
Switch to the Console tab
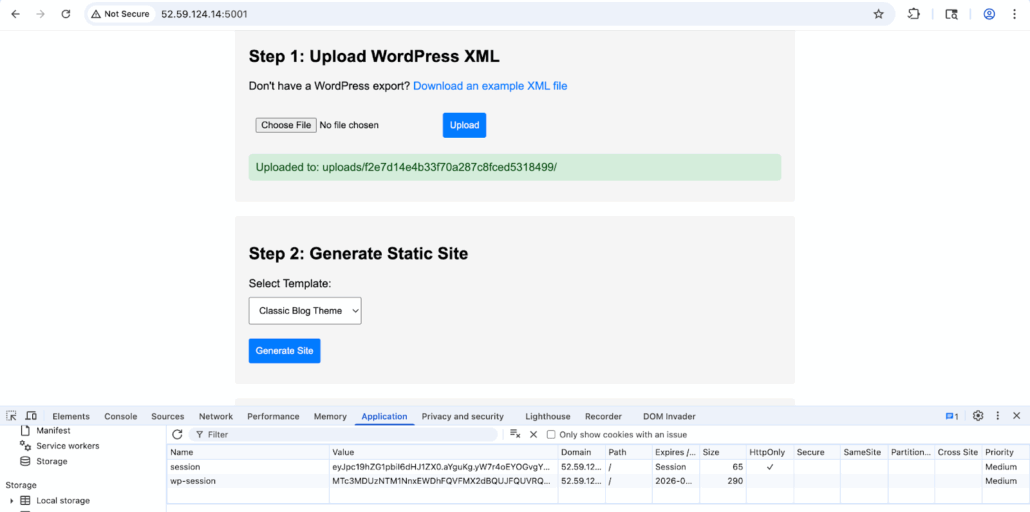tap(121, 417)
